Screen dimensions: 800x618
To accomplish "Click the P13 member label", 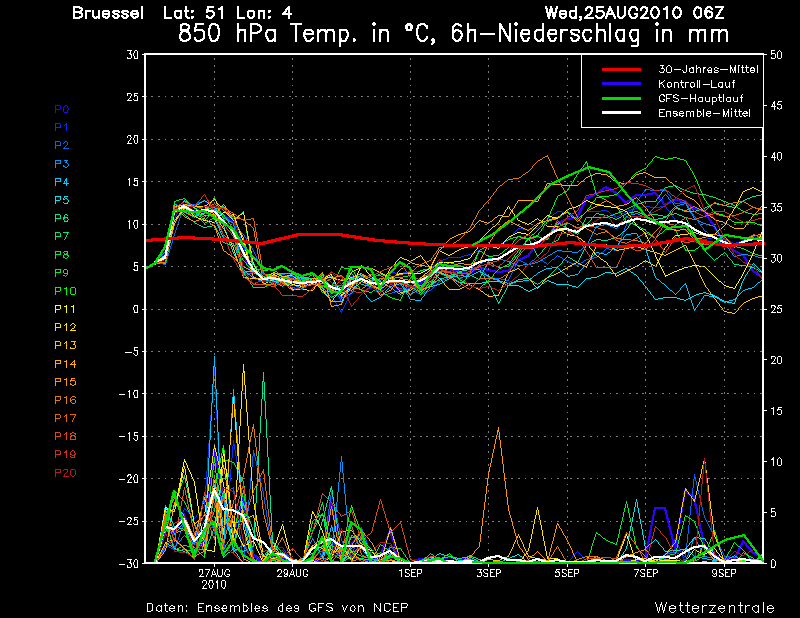I will [65, 345].
